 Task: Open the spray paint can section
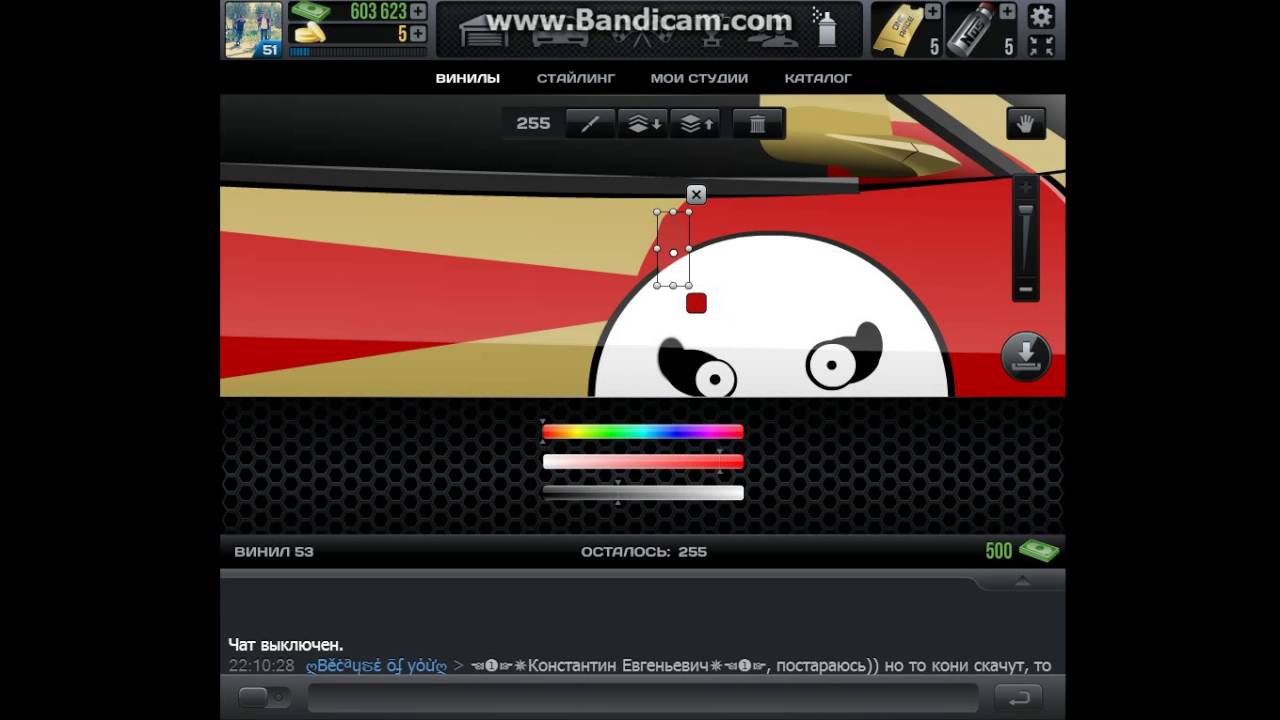tap(826, 28)
